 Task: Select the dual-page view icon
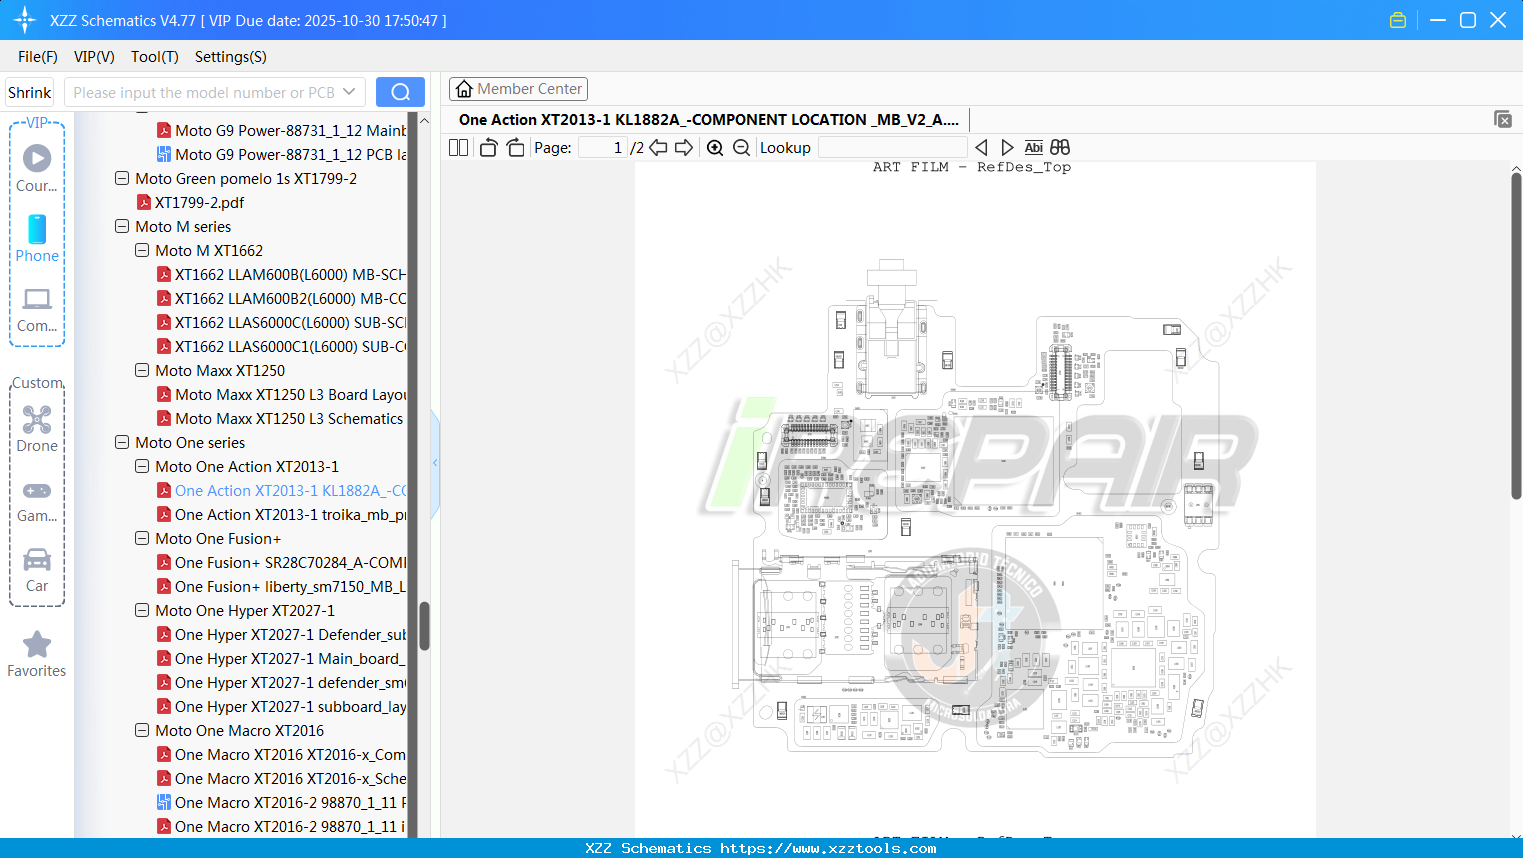point(457,147)
